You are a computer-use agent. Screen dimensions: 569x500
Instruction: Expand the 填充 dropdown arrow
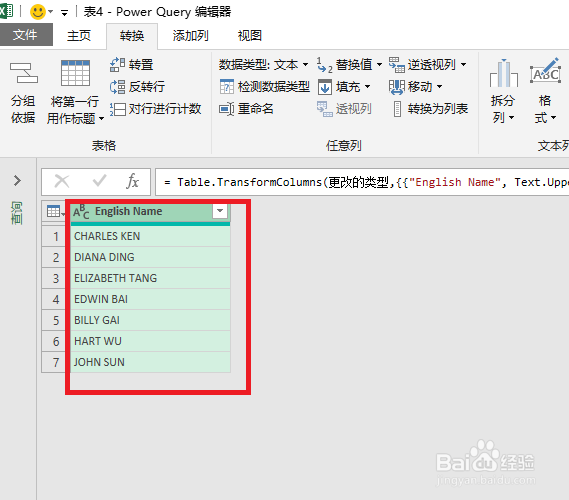pyautogui.click(x=367, y=87)
